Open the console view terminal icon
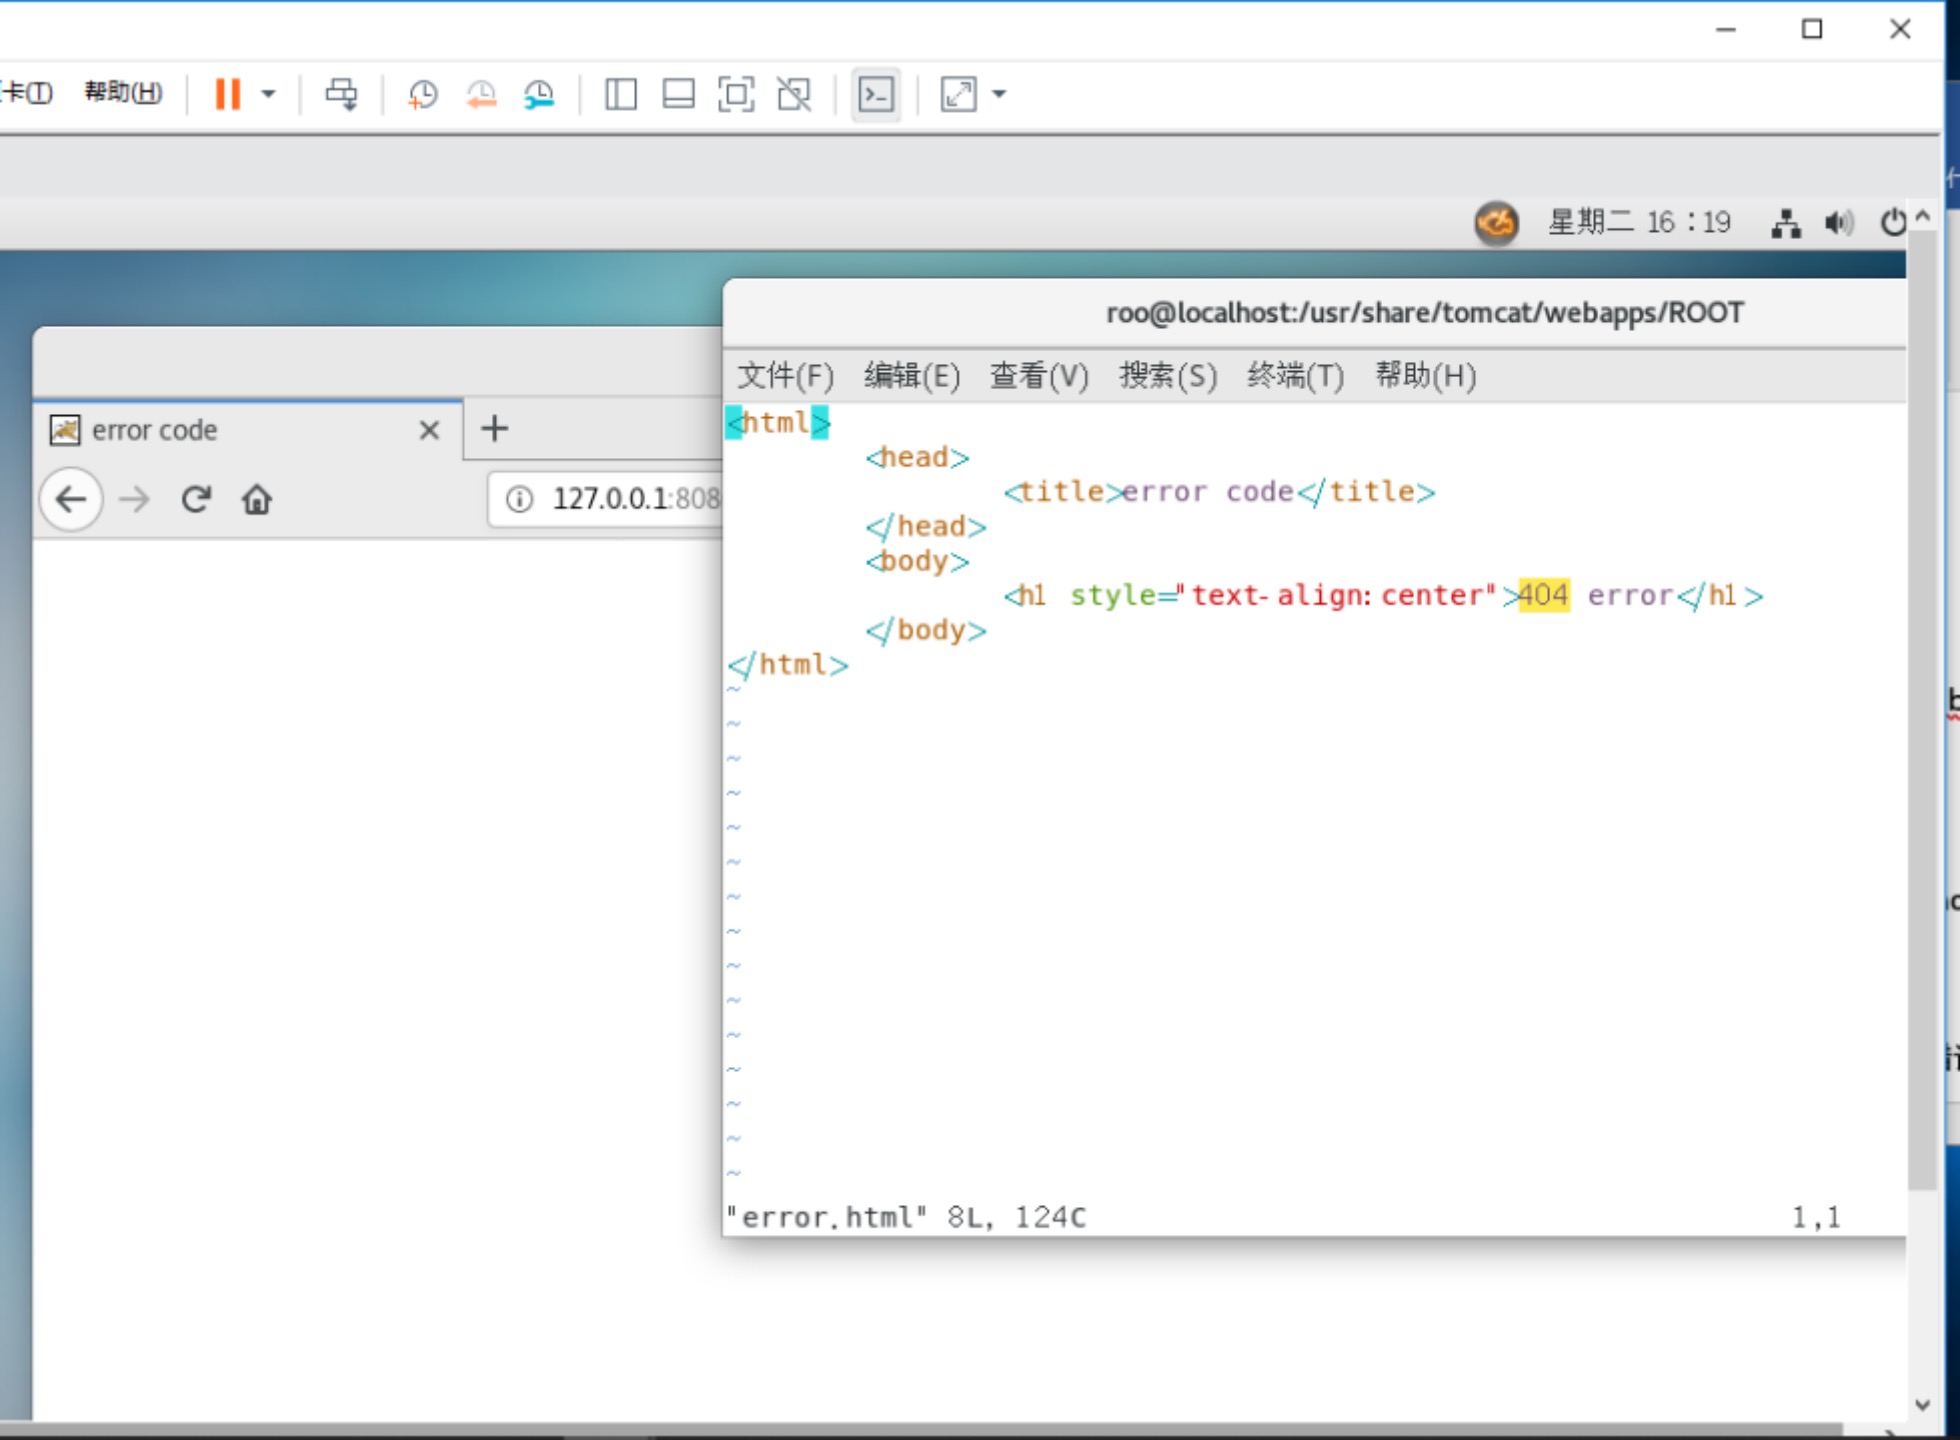 pyautogui.click(x=876, y=94)
